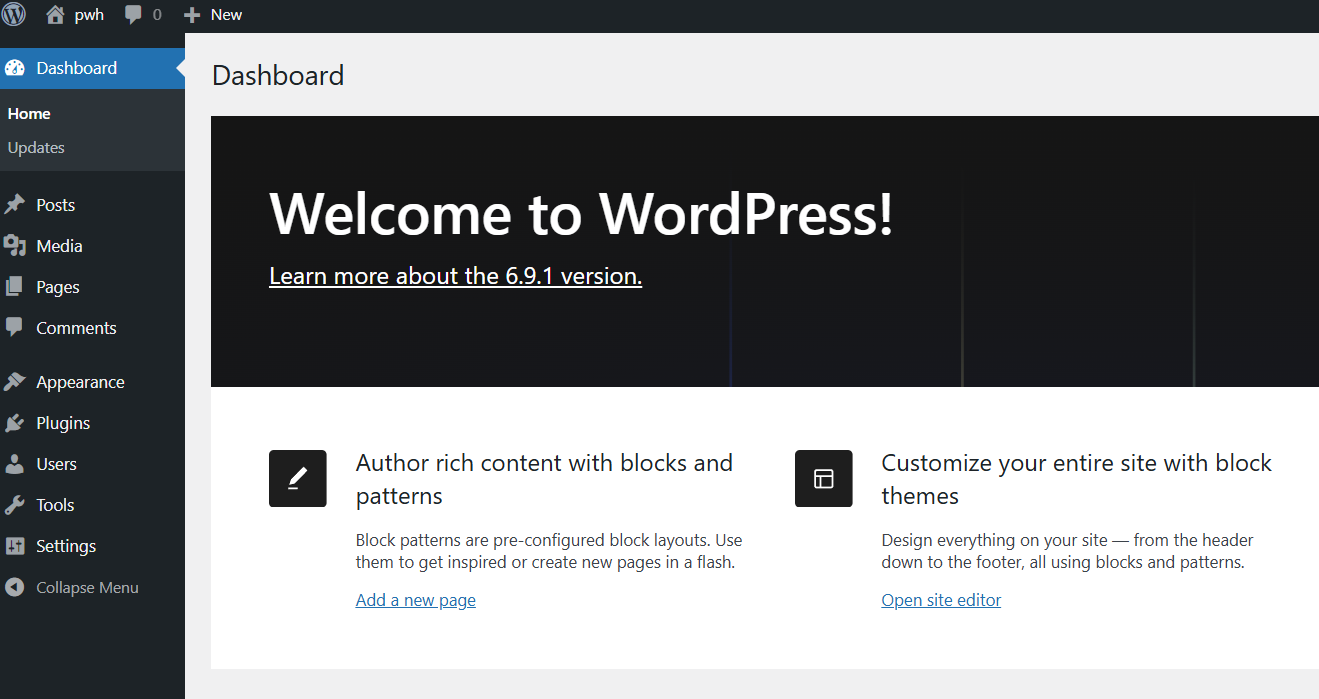This screenshot has width=1319, height=699.
Task: Open the Pages menu item
Action: point(57,287)
